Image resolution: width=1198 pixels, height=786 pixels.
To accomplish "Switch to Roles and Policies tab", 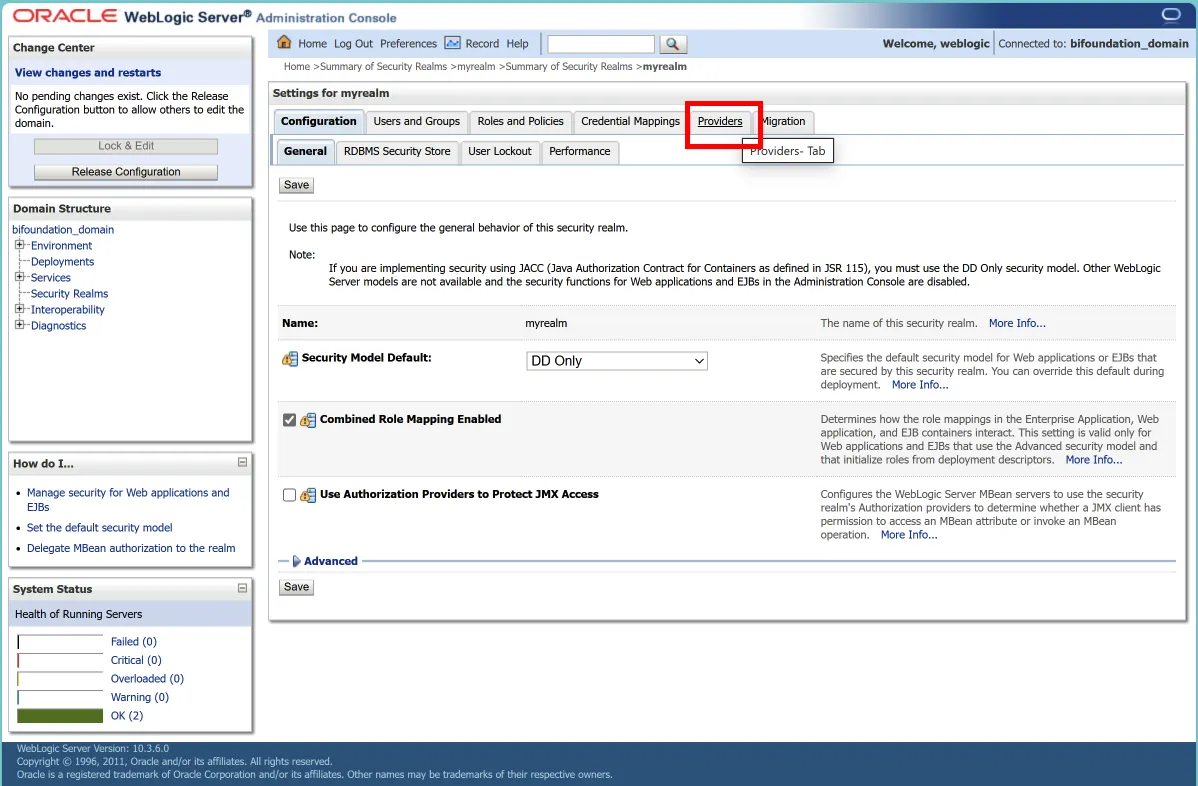I will 520,121.
